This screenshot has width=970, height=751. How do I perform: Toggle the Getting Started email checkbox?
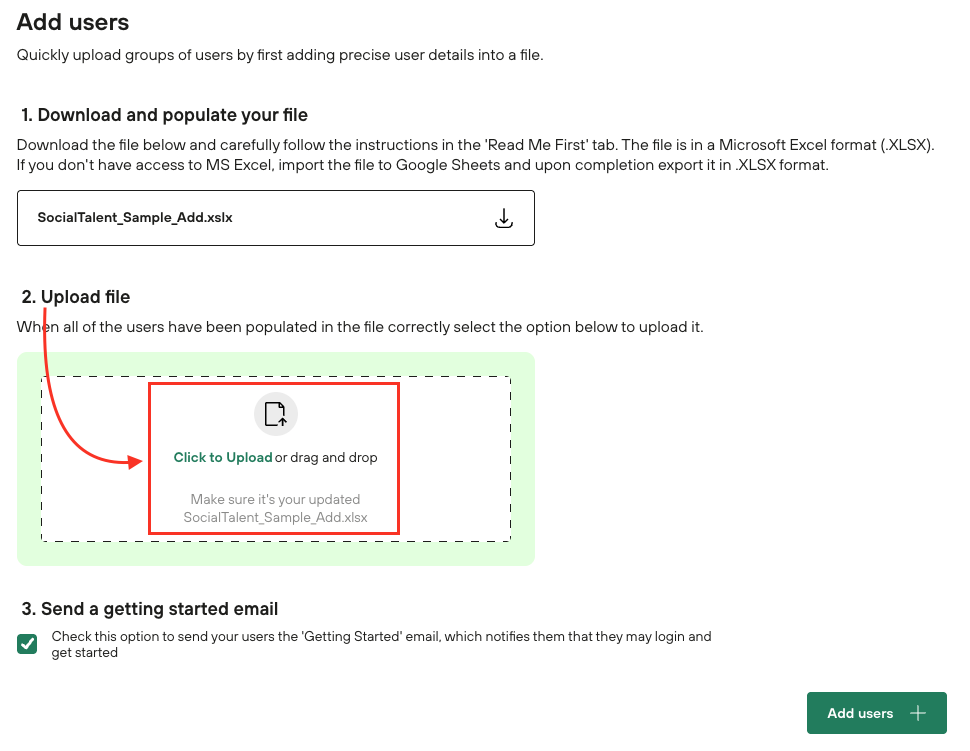coord(28,644)
